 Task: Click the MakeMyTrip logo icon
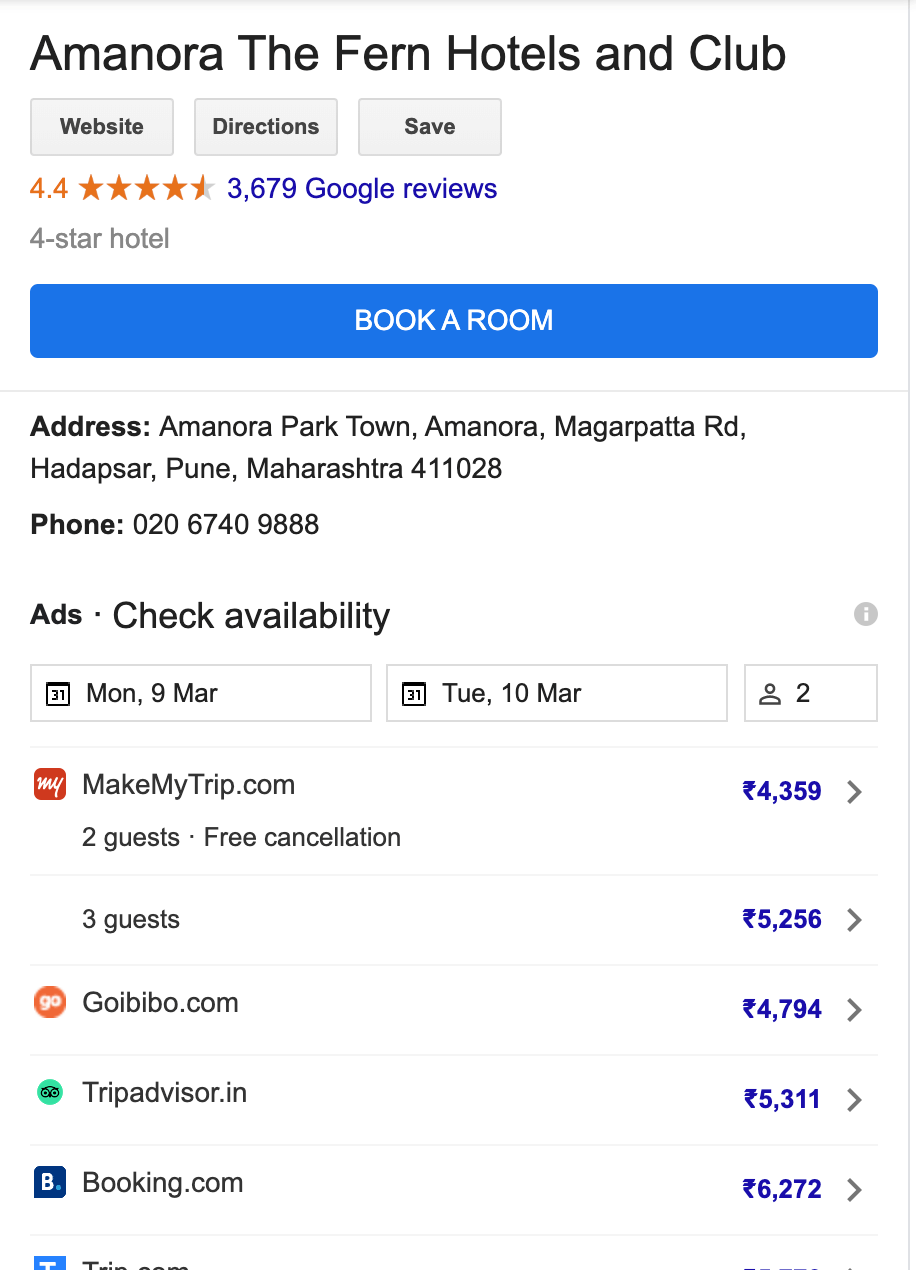pos(50,784)
